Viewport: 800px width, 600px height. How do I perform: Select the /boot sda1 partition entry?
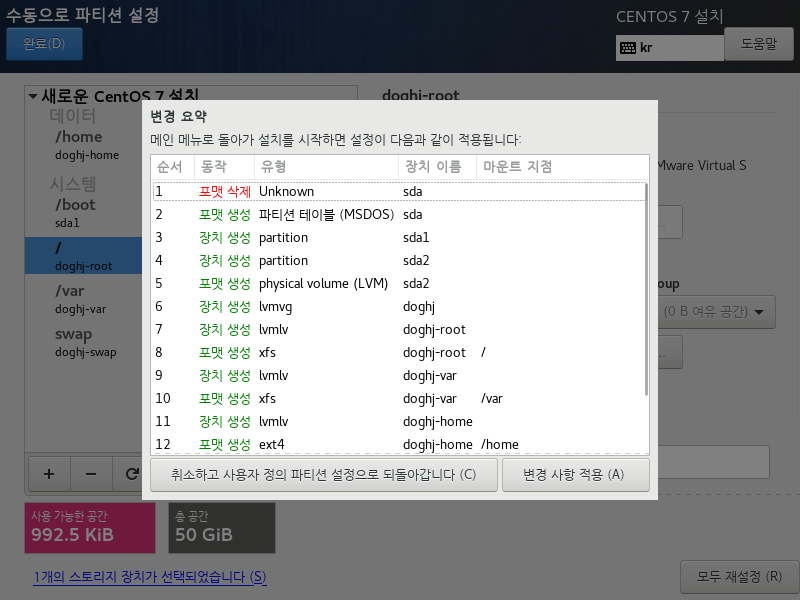point(84,213)
